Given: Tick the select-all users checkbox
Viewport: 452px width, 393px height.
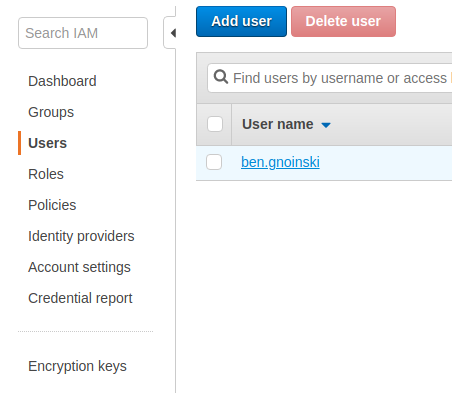Looking at the screenshot, I should [215, 124].
